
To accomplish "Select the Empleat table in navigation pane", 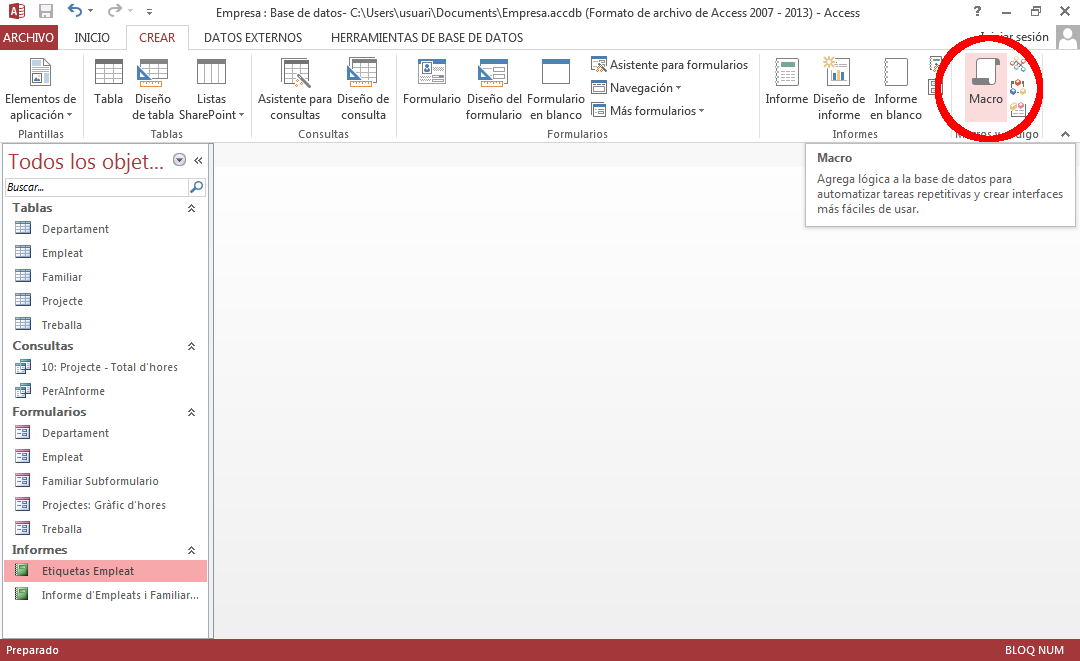I will 62,253.
